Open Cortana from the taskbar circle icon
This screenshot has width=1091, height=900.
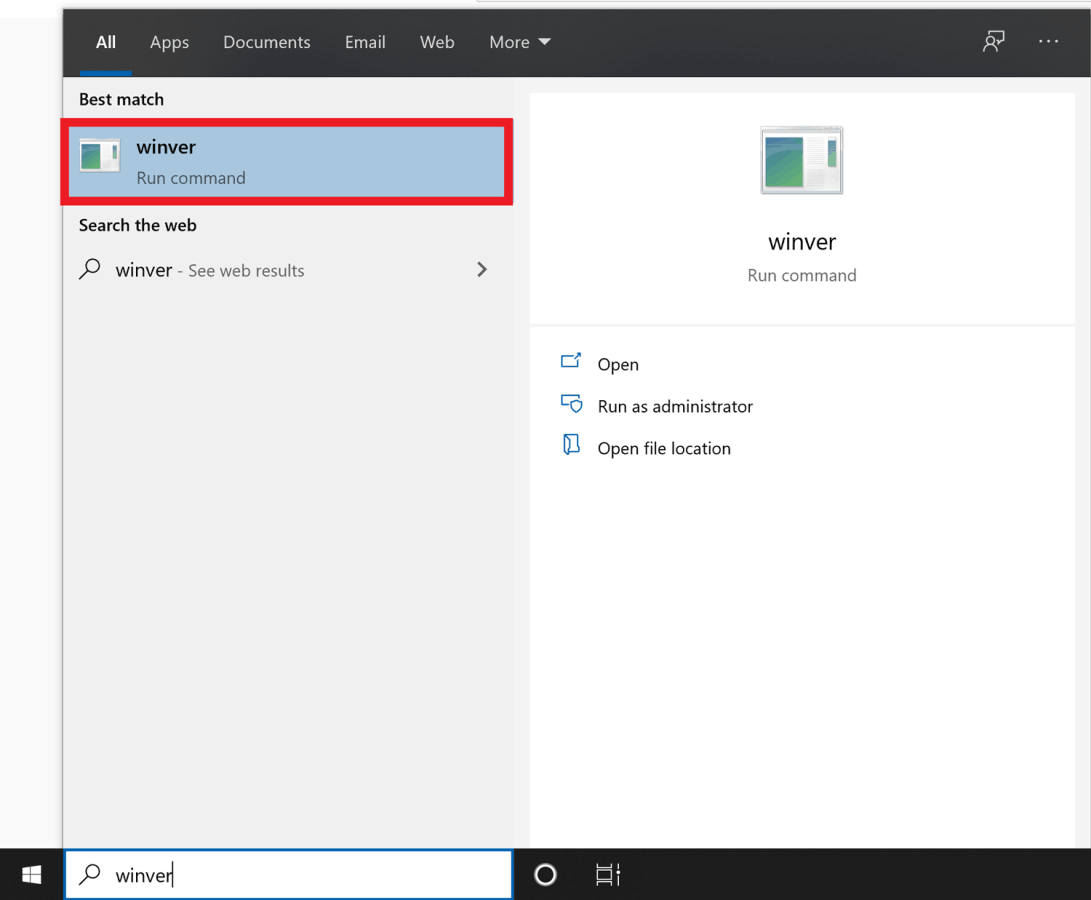pyautogui.click(x=545, y=875)
